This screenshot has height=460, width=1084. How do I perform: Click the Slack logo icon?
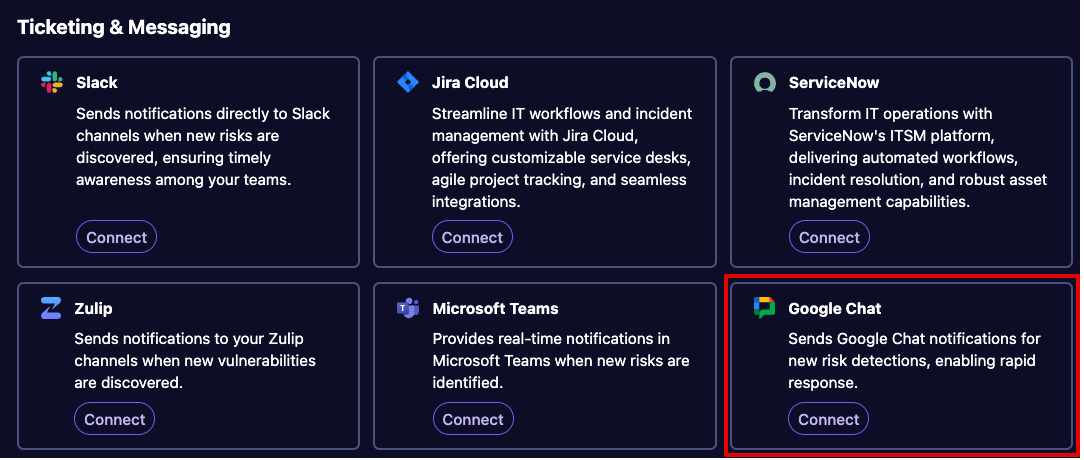pos(52,82)
